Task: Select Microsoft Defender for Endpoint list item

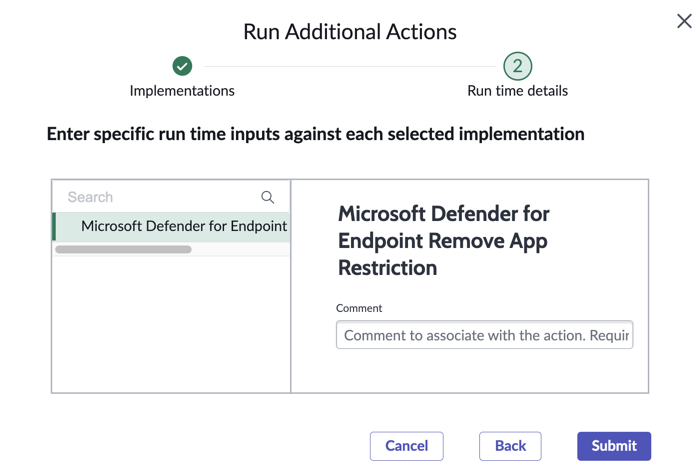Action: [171, 226]
